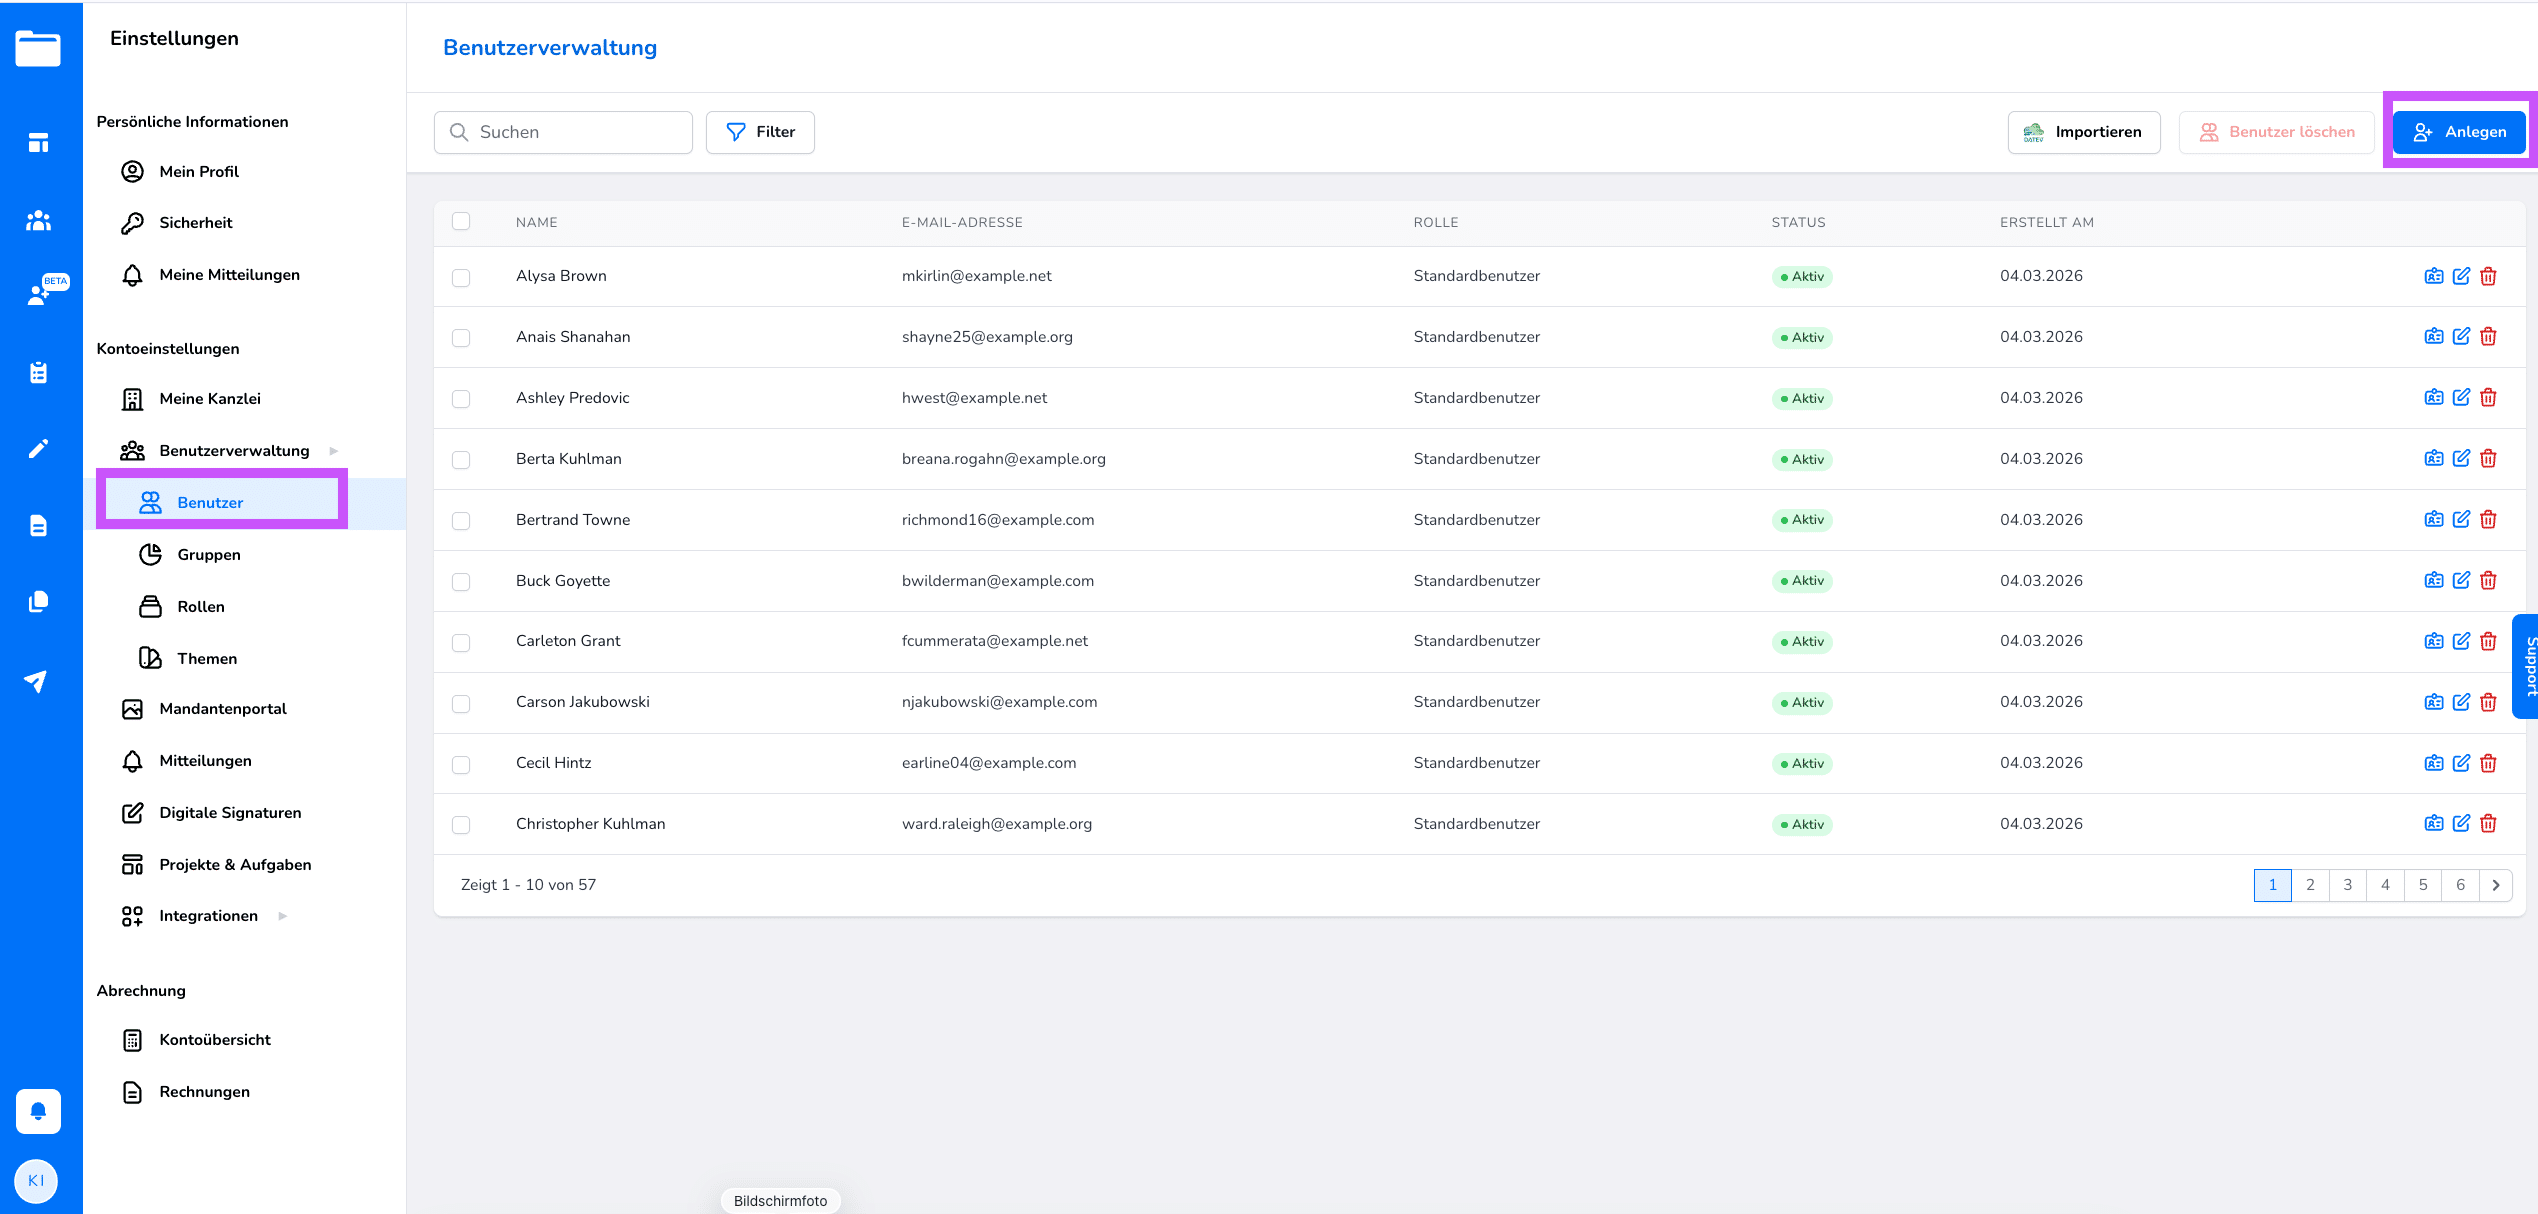Collapse the Benutzerverwaltung tree arrow

[334, 451]
